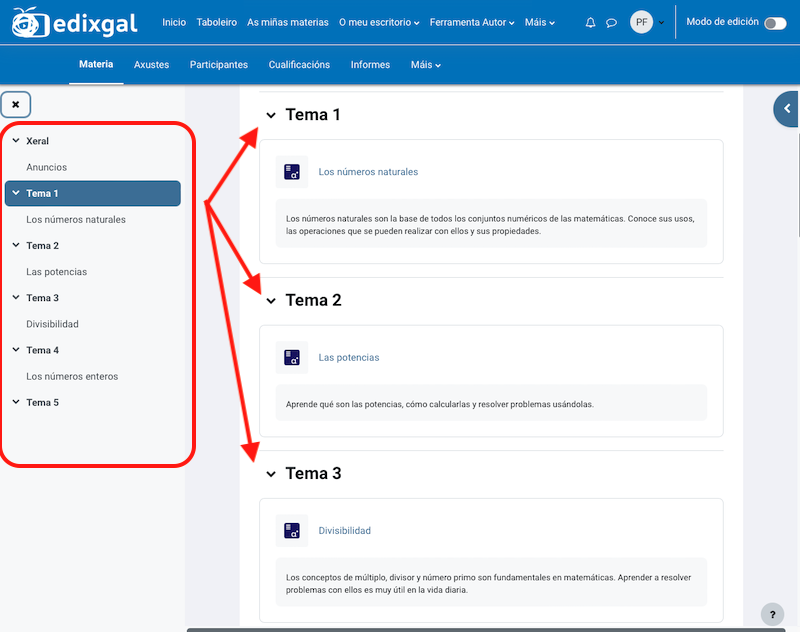
Task: Select Los números enteros in sidebar
Action: [72, 377]
